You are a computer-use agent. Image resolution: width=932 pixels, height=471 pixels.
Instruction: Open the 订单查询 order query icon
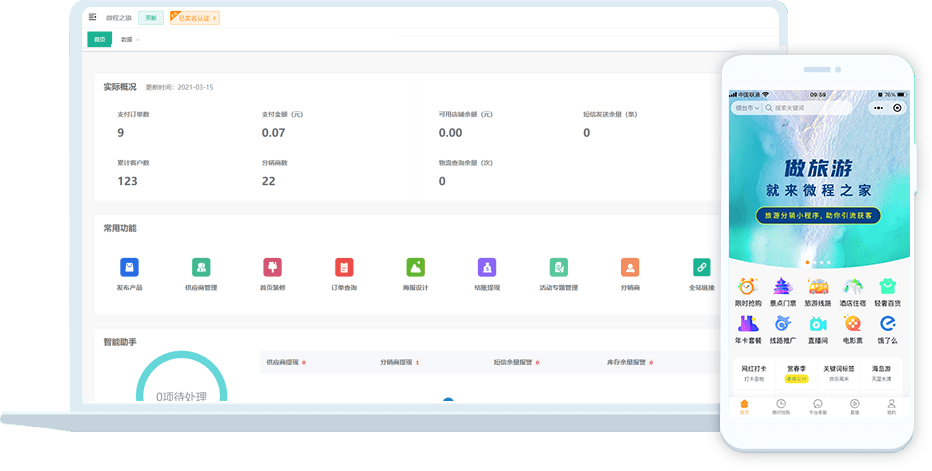[x=344, y=267]
